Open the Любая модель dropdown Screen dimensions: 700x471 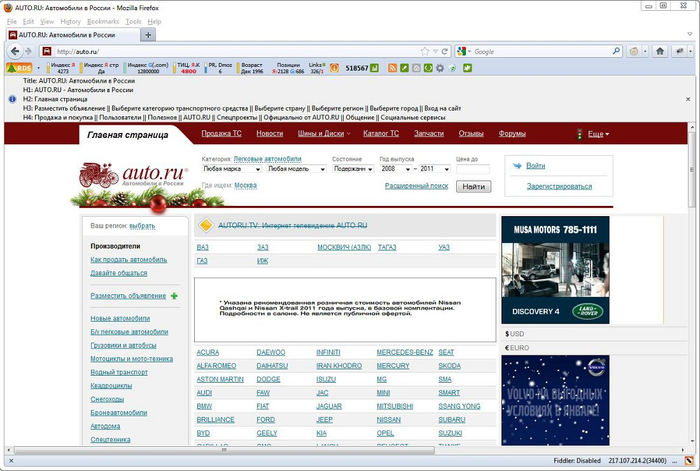click(x=296, y=169)
